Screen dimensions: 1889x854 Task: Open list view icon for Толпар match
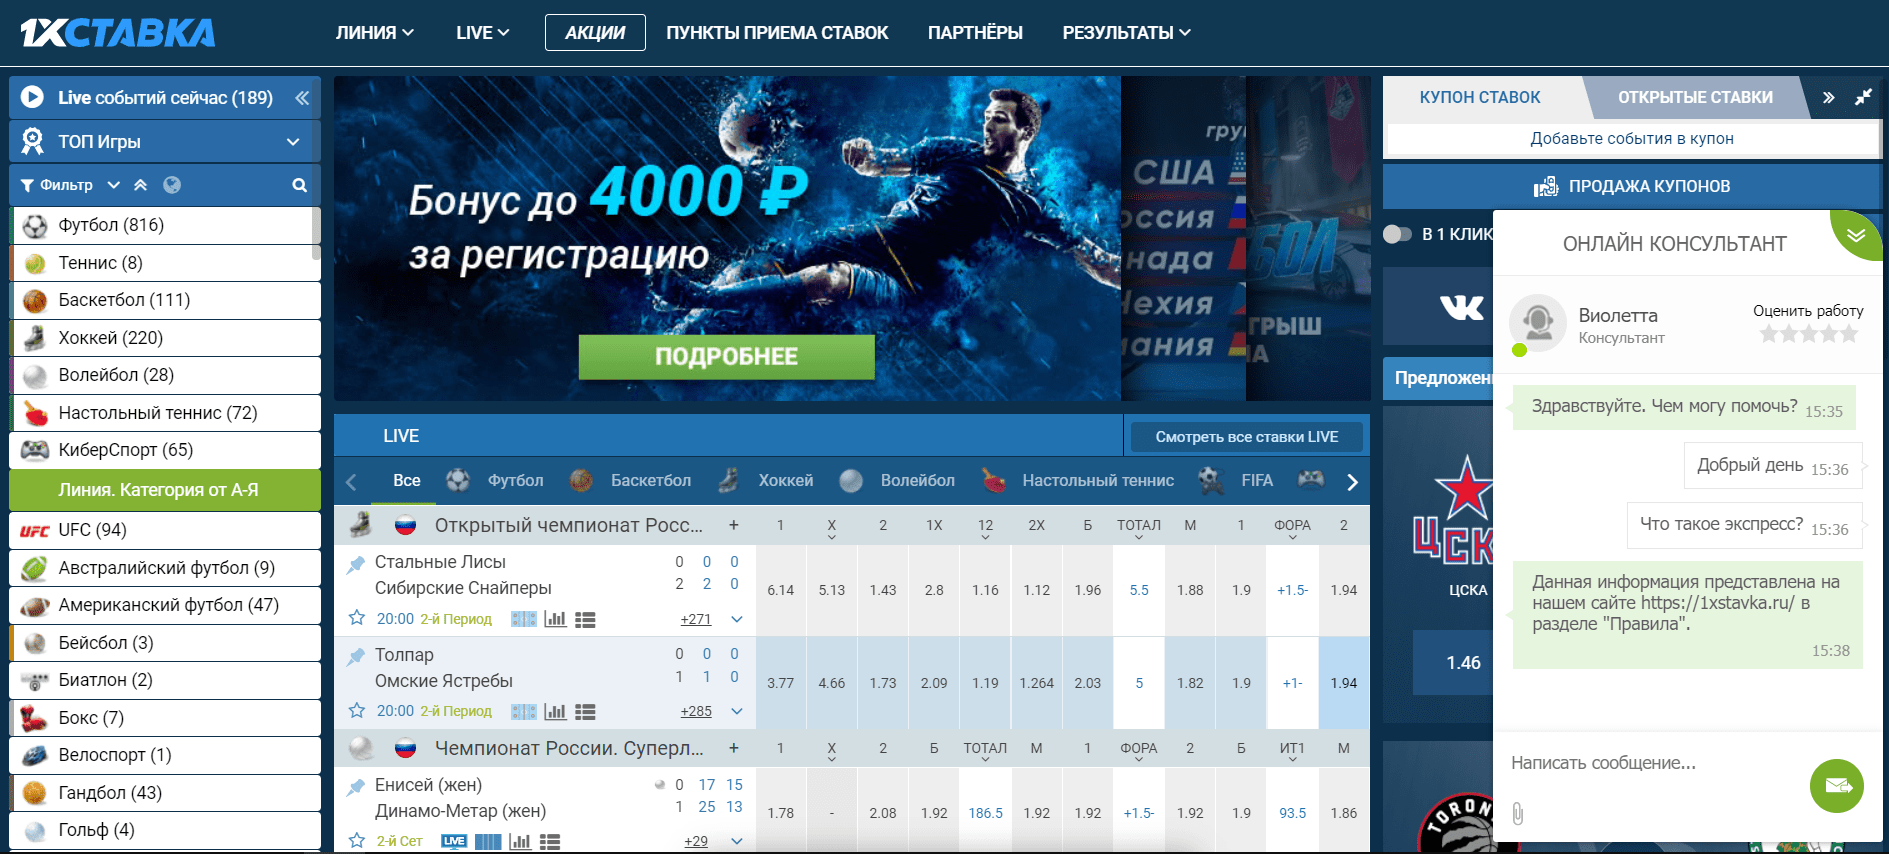586,712
